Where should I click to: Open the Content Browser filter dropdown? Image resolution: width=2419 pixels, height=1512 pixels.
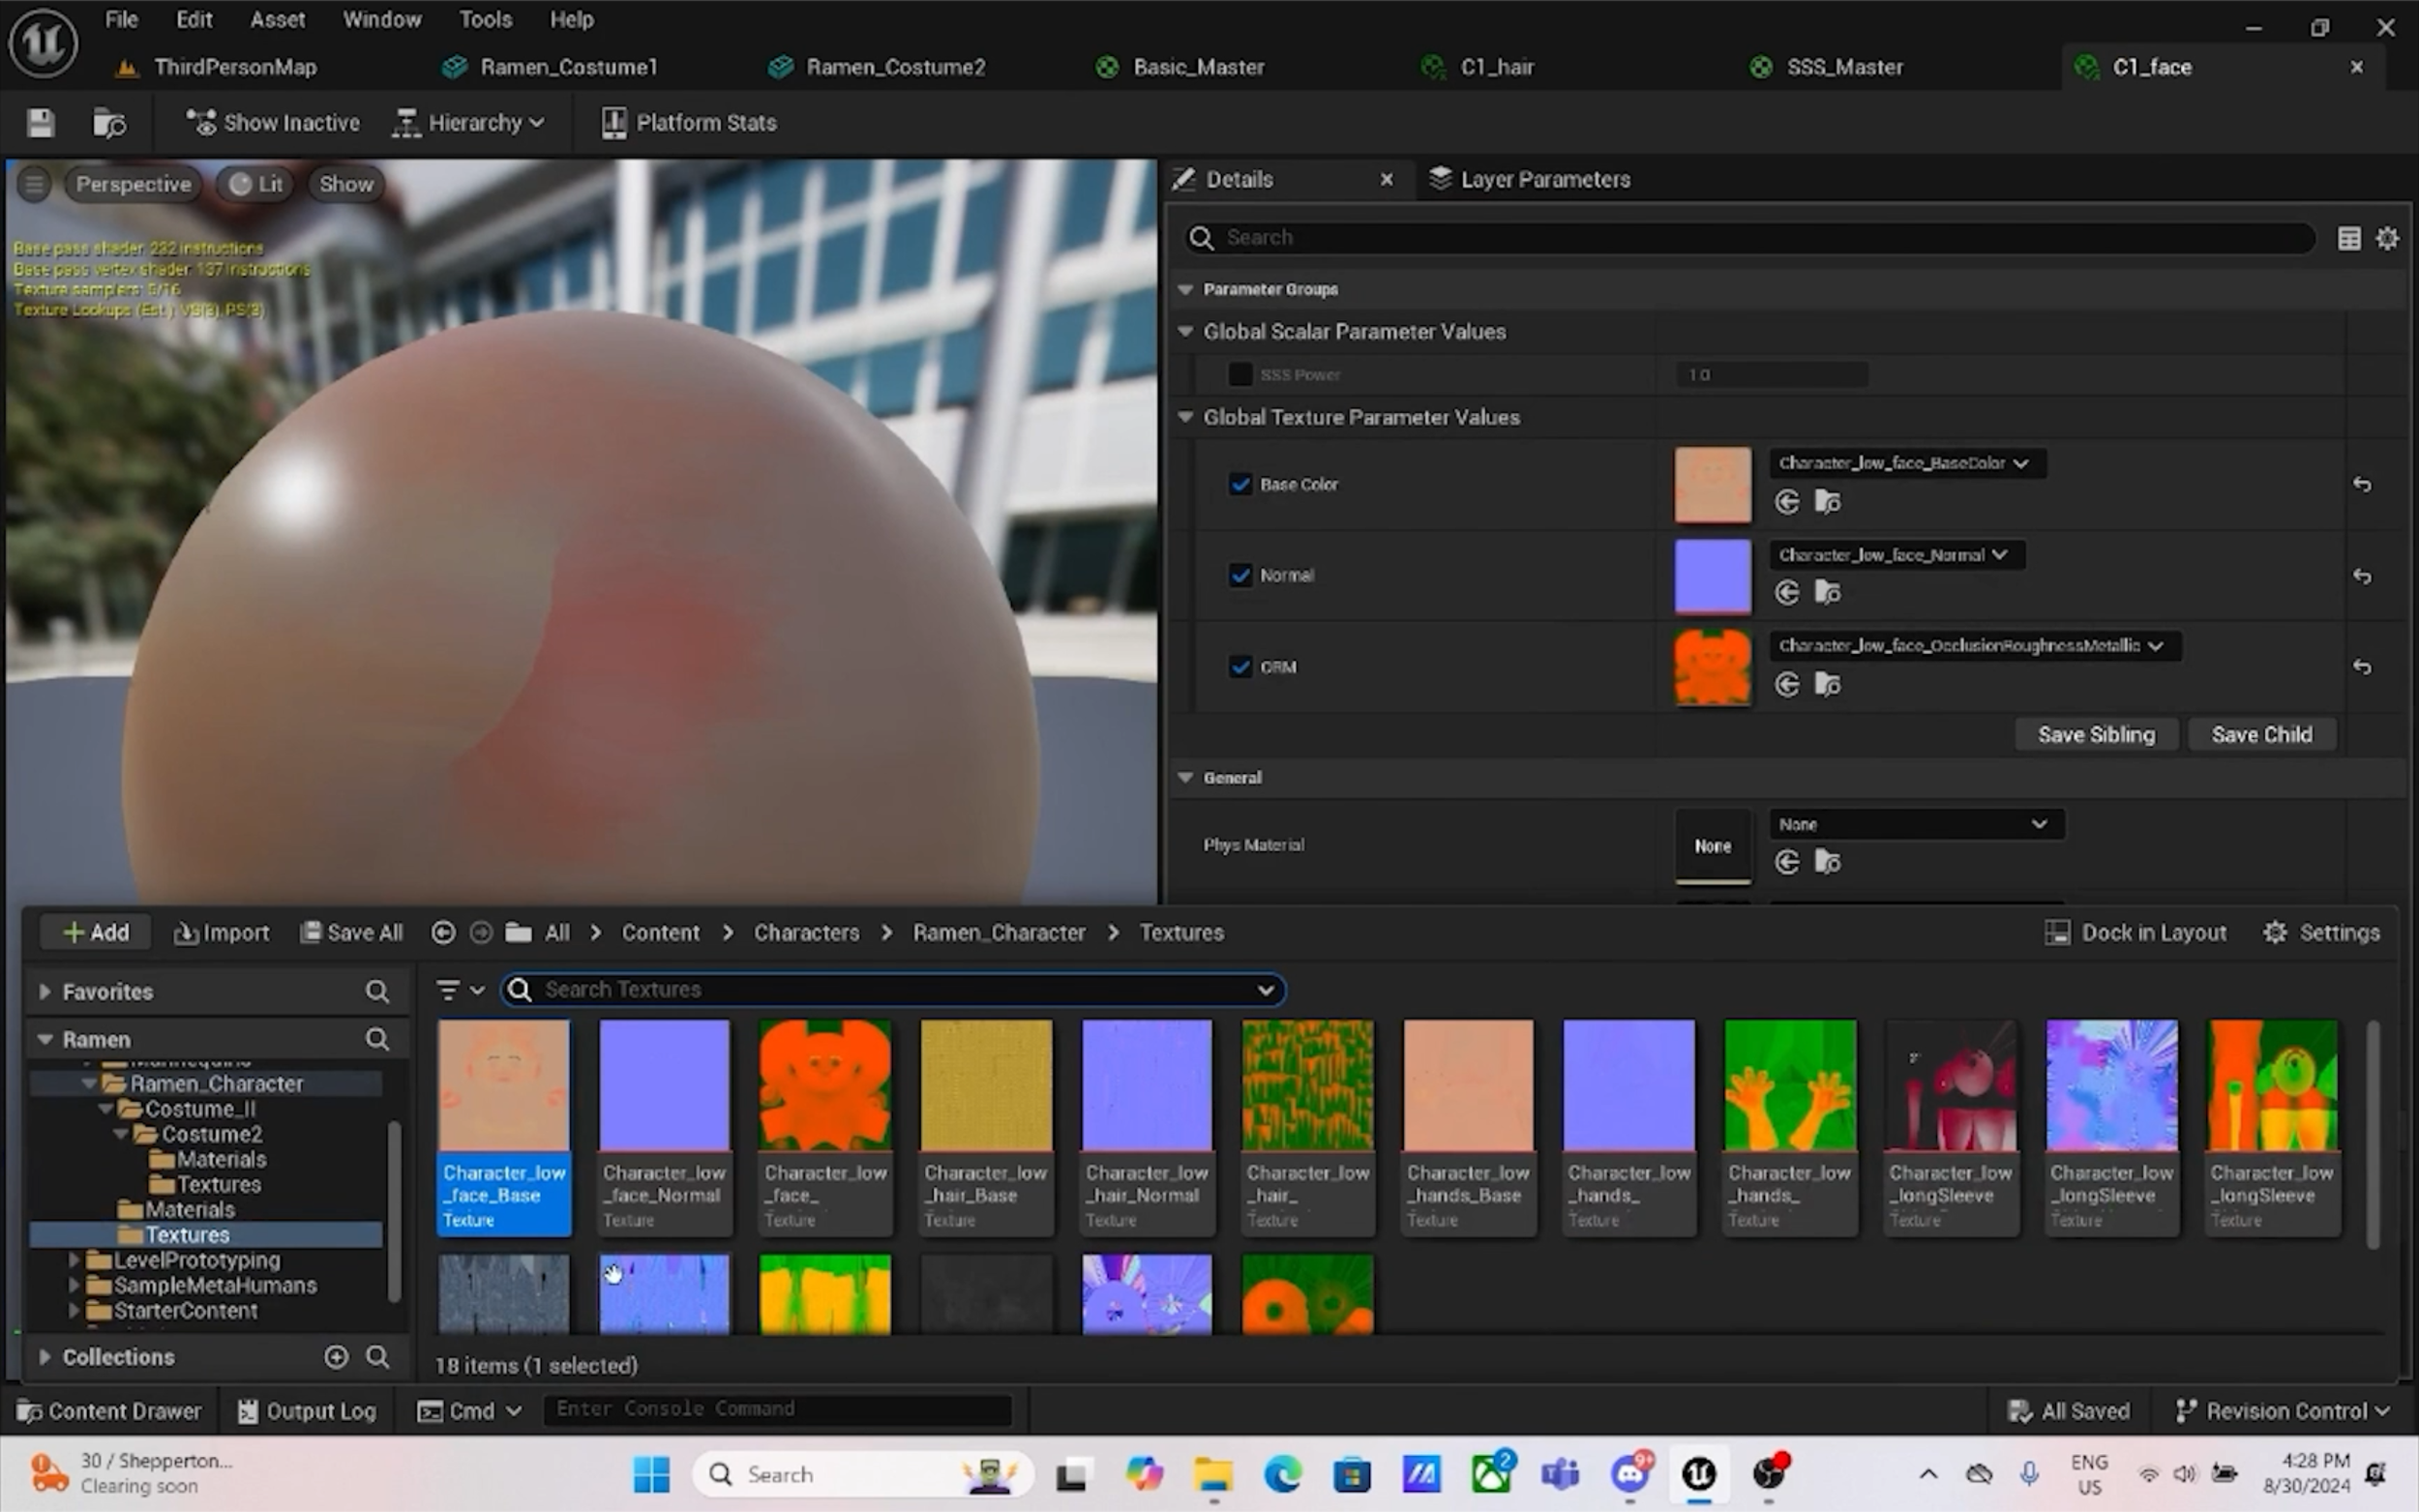click(460, 990)
